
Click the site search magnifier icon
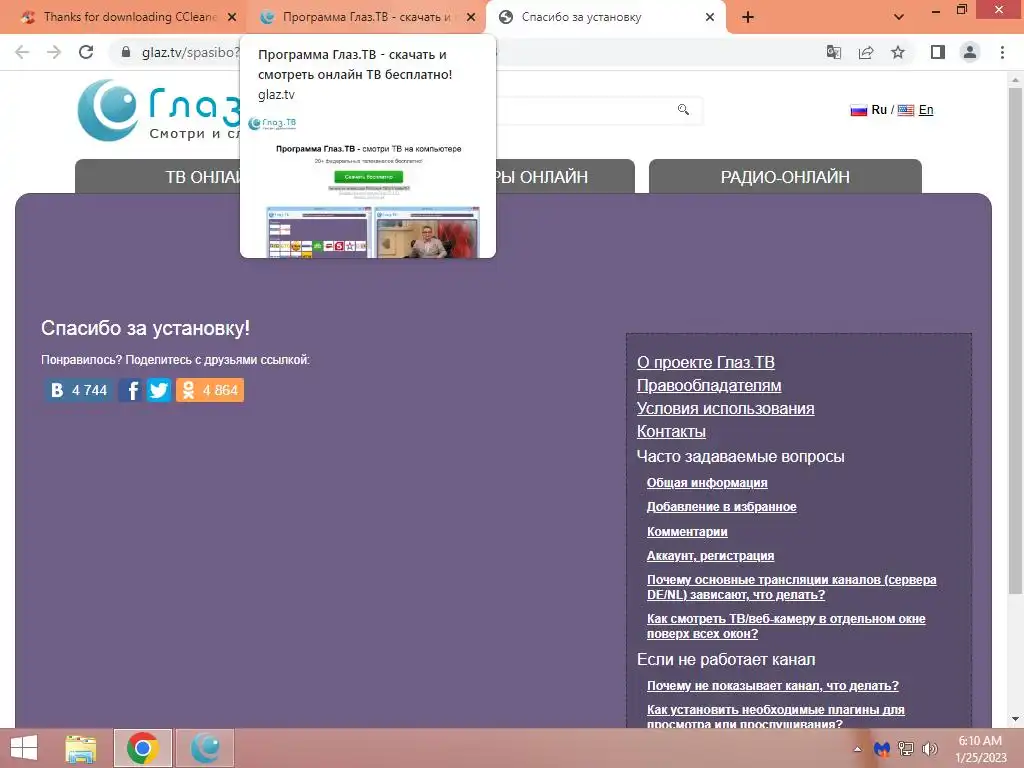coord(683,110)
